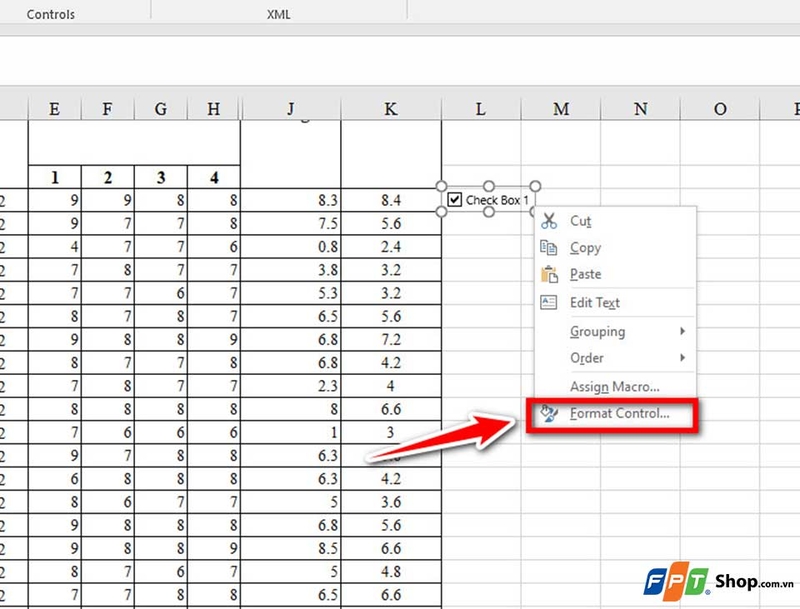Click the Format Control paintbrush icon
This screenshot has height=609, width=800.
pyautogui.click(x=548, y=414)
